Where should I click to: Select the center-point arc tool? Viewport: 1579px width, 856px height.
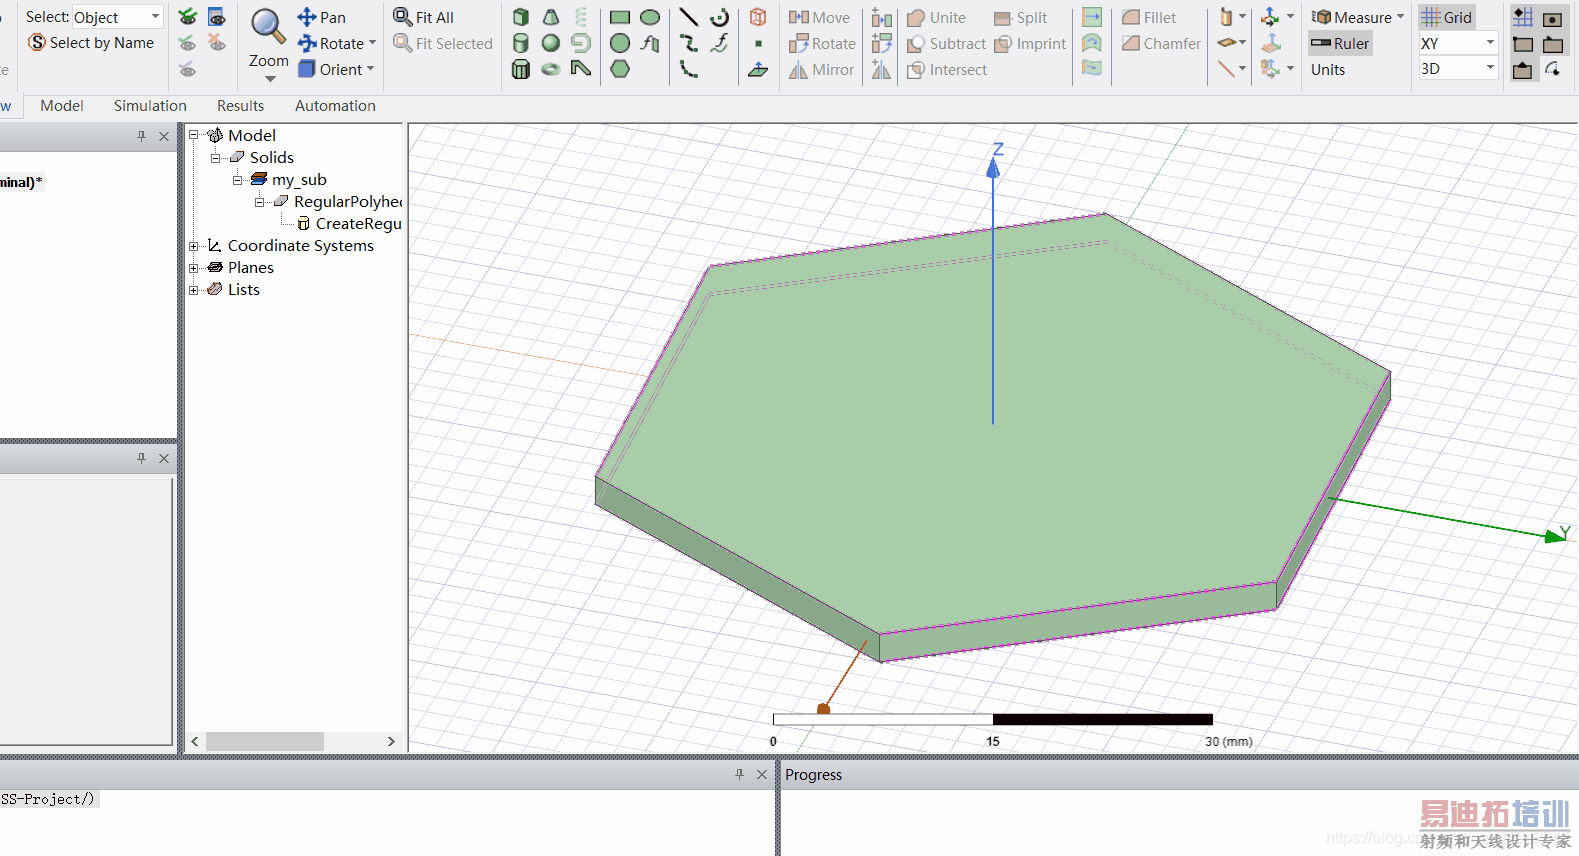click(x=719, y=17)
